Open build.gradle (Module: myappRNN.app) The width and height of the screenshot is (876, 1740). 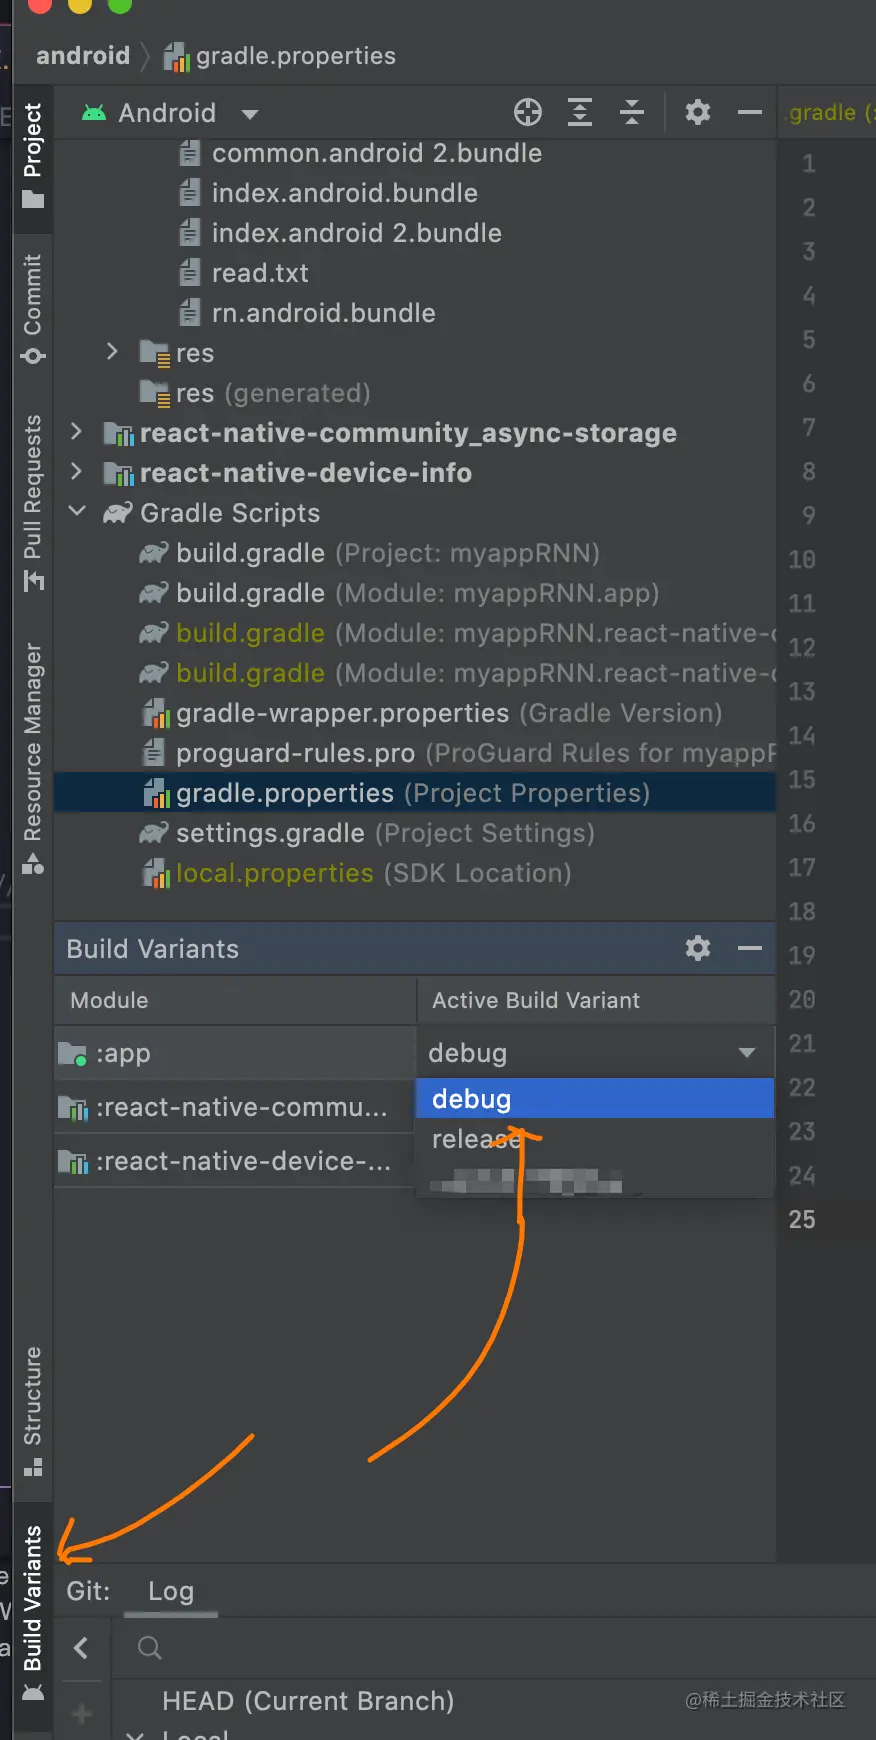(x=417, y=593)
